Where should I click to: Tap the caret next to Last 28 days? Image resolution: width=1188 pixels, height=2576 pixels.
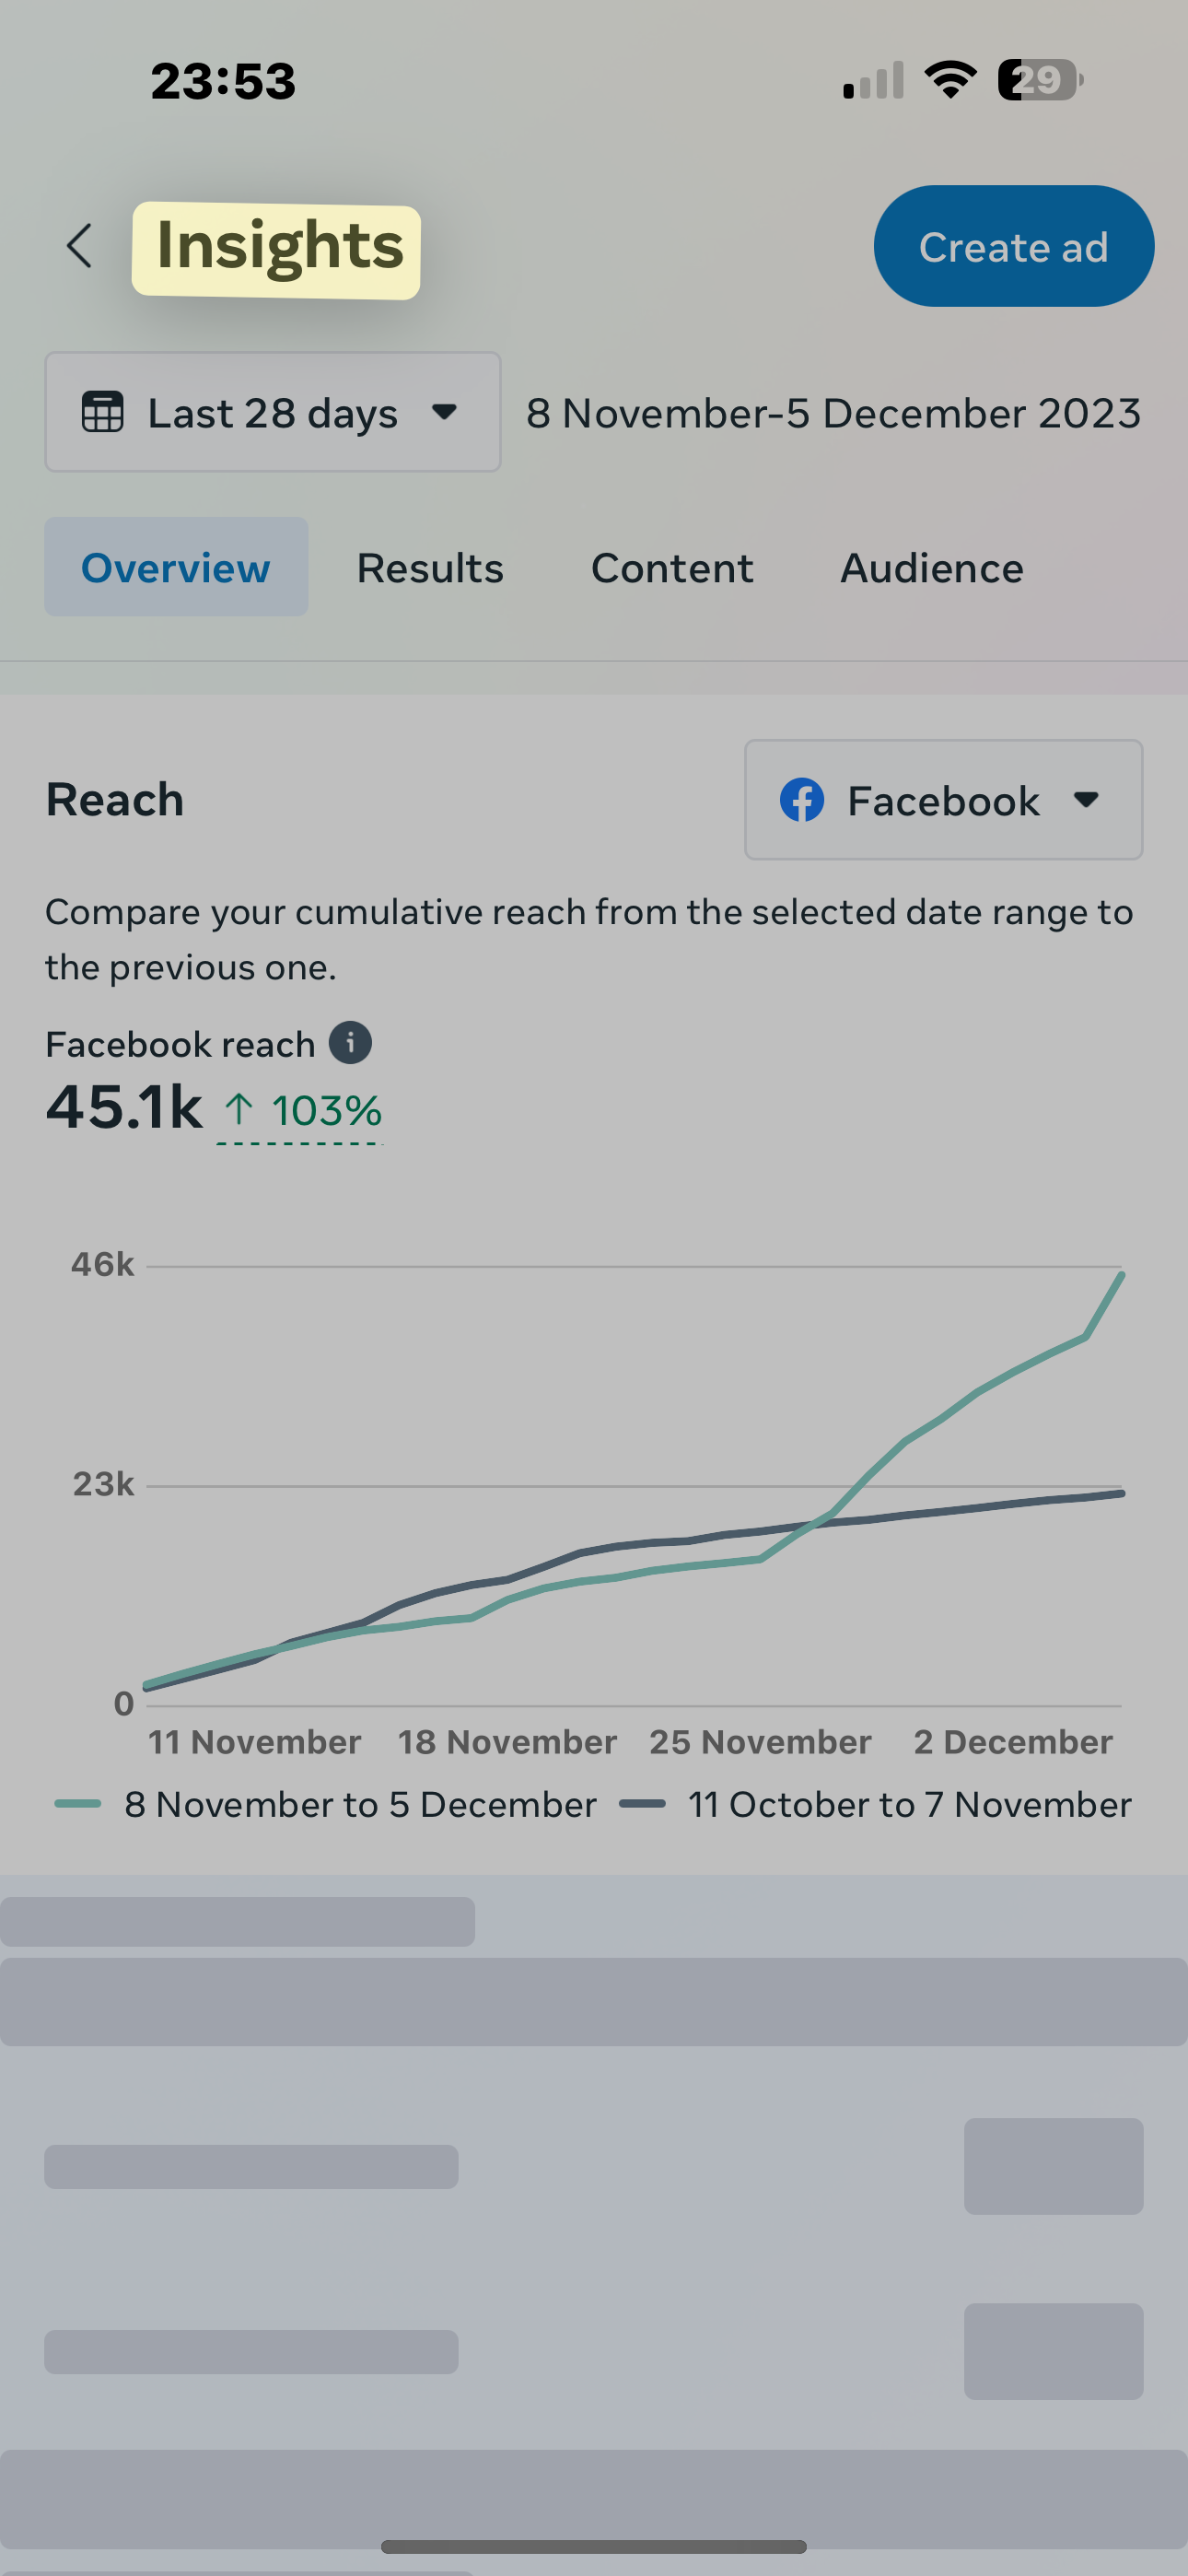444,412
